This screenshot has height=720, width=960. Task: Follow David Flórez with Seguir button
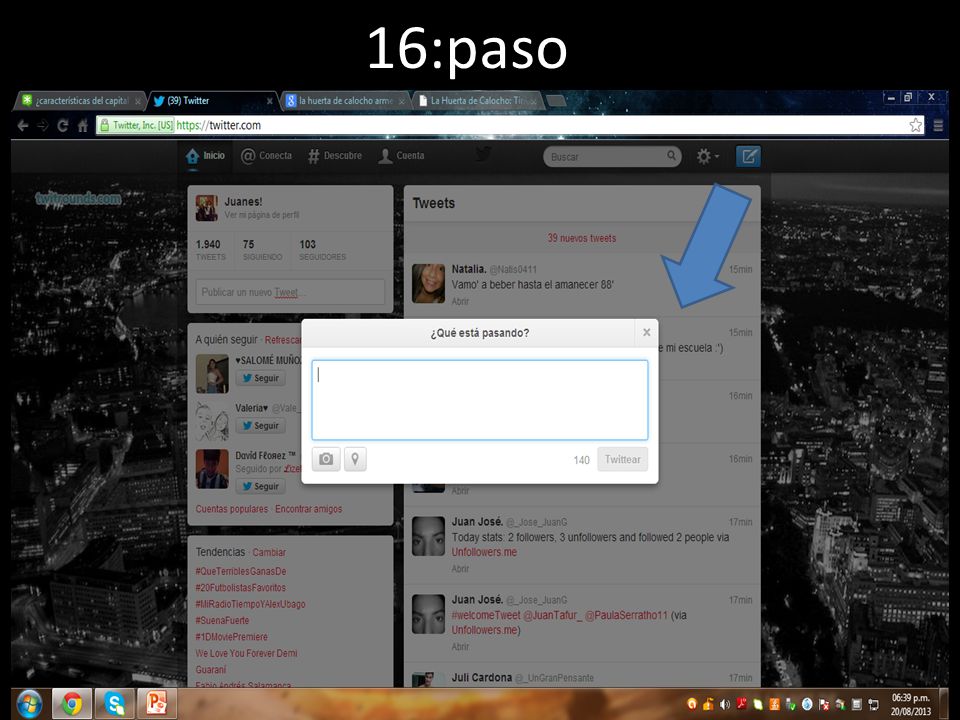click(260, 486)
